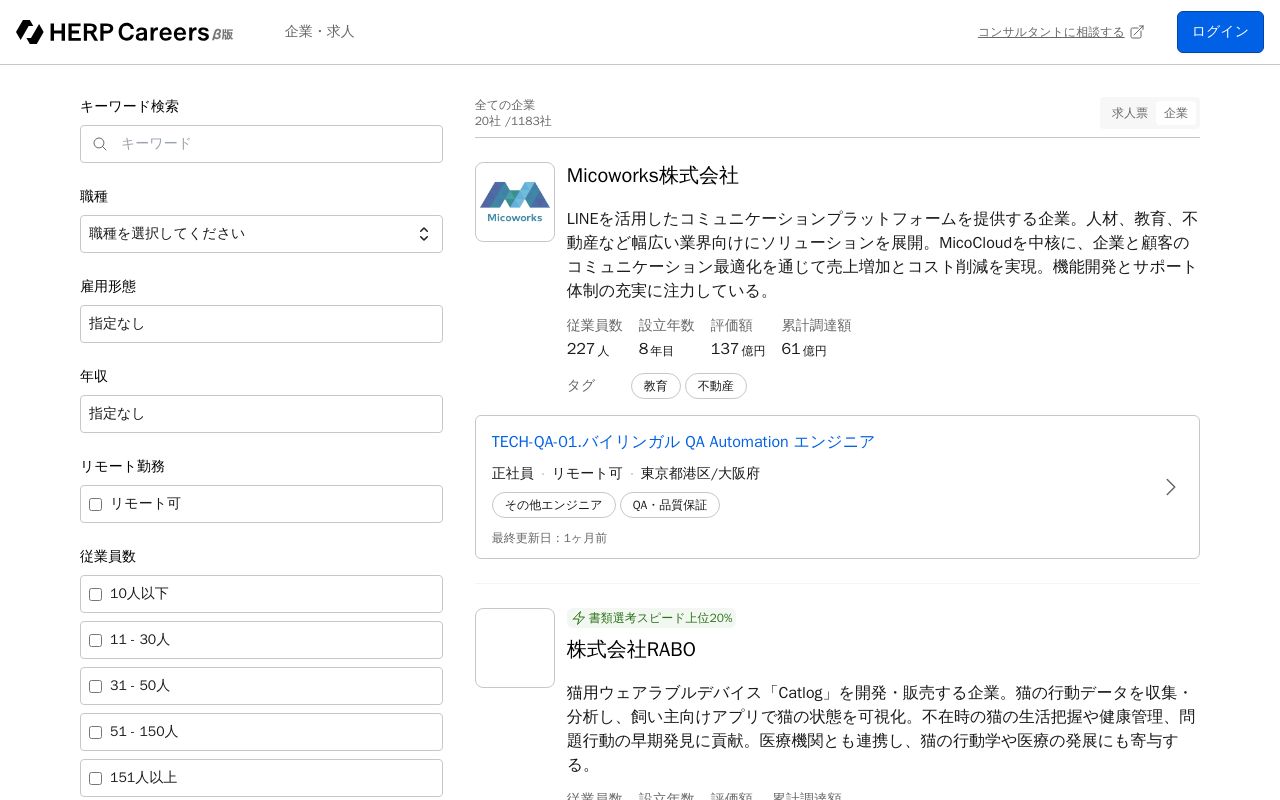
Task: Check the 51 - 150人 employee filter
Action: coord(96,732)
